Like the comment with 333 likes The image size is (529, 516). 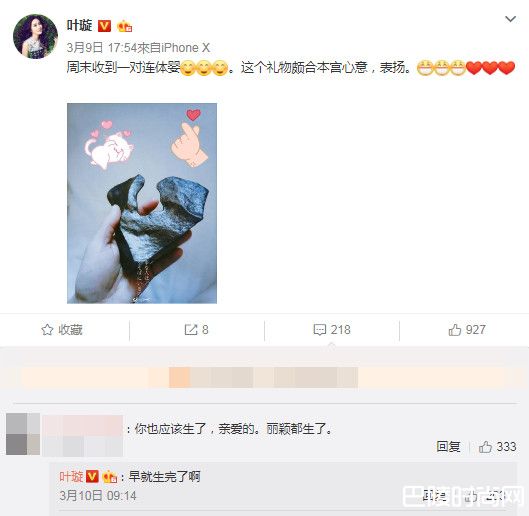coord(498,446)
